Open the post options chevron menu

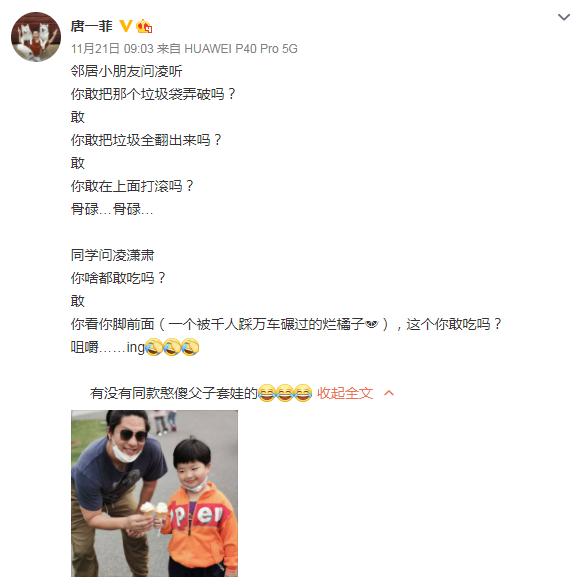563,17
